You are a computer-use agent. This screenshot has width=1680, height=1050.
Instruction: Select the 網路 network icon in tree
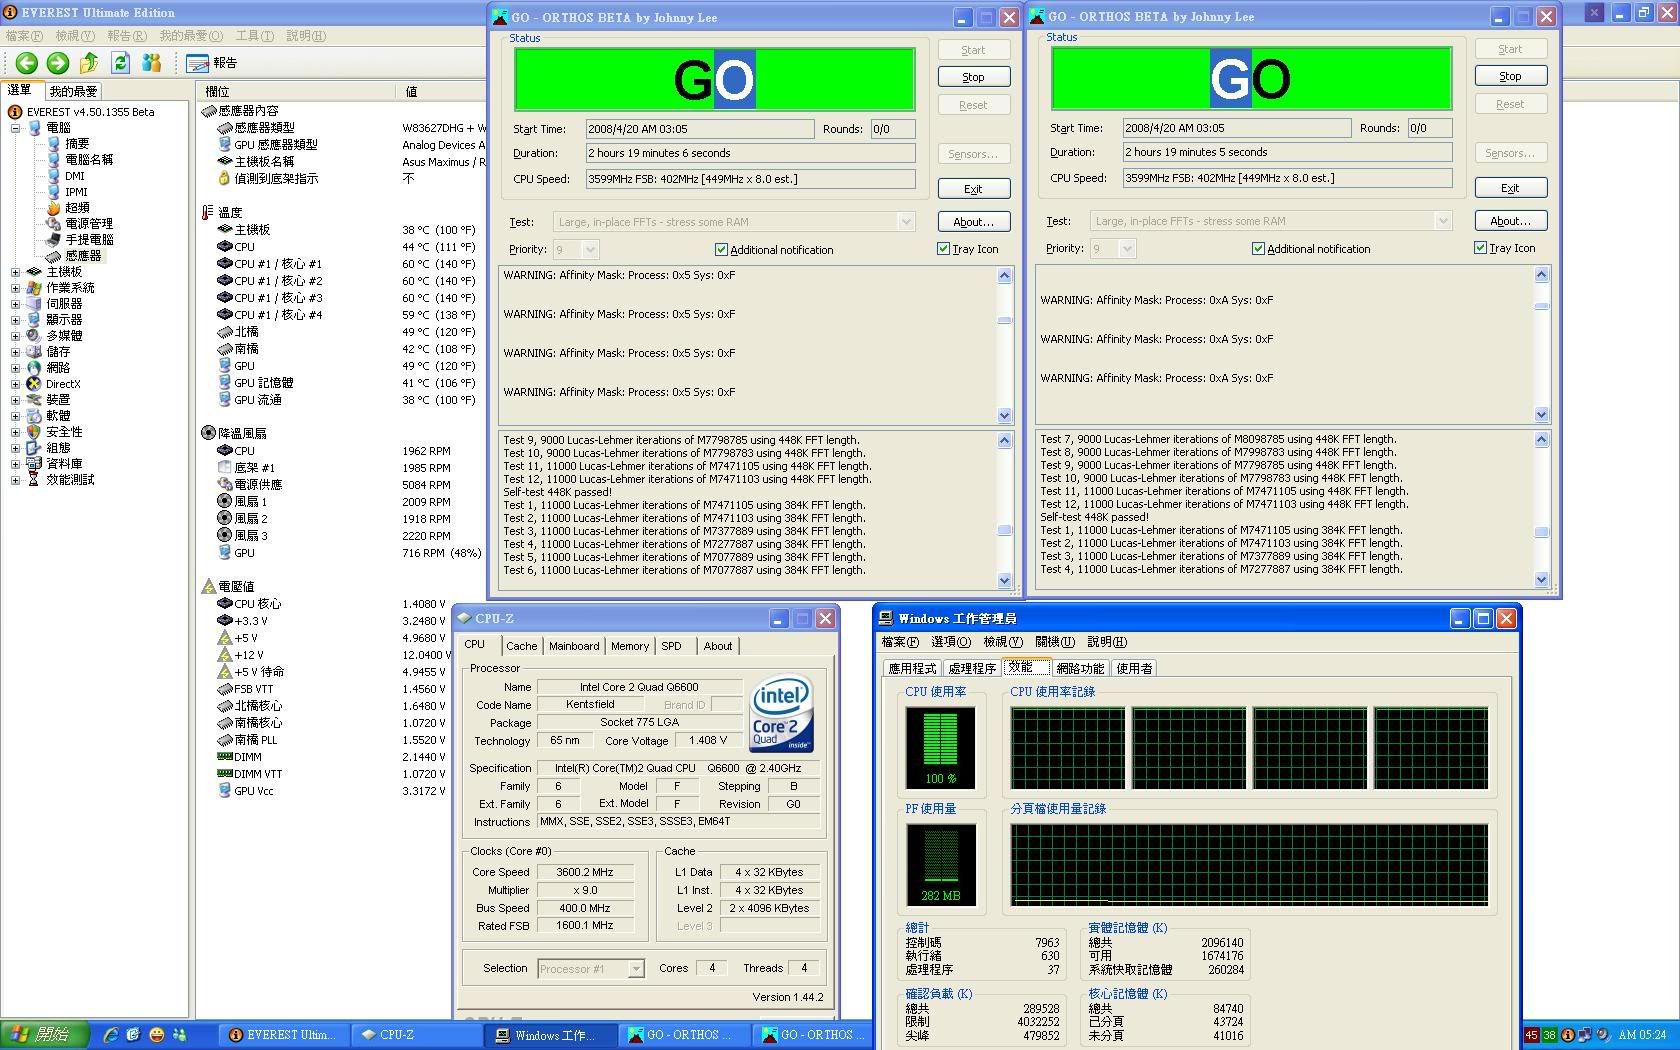(35, 368)
